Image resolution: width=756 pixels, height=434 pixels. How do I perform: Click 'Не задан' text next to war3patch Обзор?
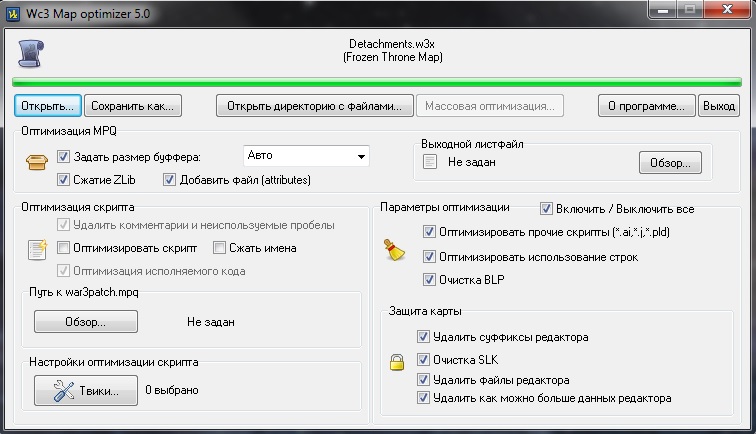[211, 322]
